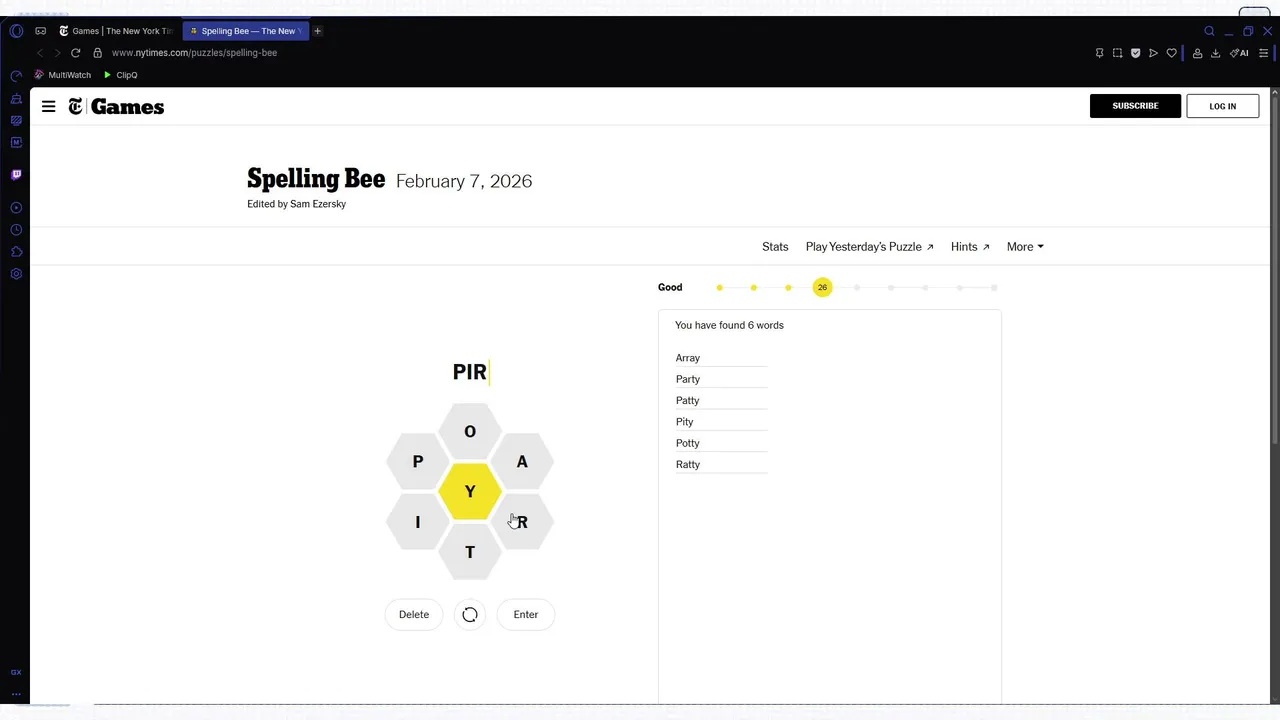This screenshot has width=1280, height=720.
Task: Open the Stats menu item
Action: point(775,247)
